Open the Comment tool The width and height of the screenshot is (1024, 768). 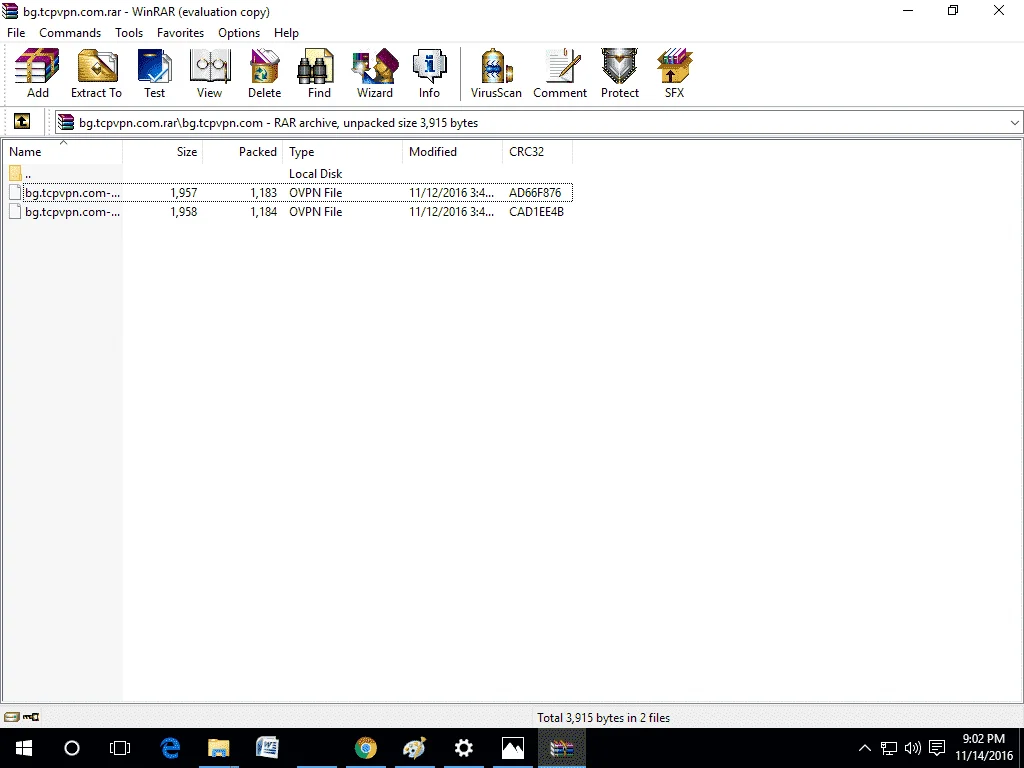point(560,73)
